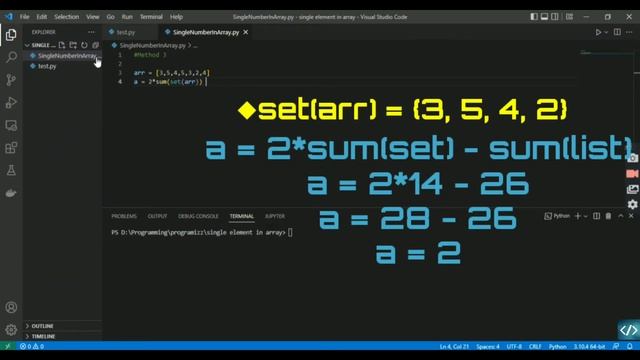Change file encoding UTF-8
640x360 pixels.
[514, 346]
